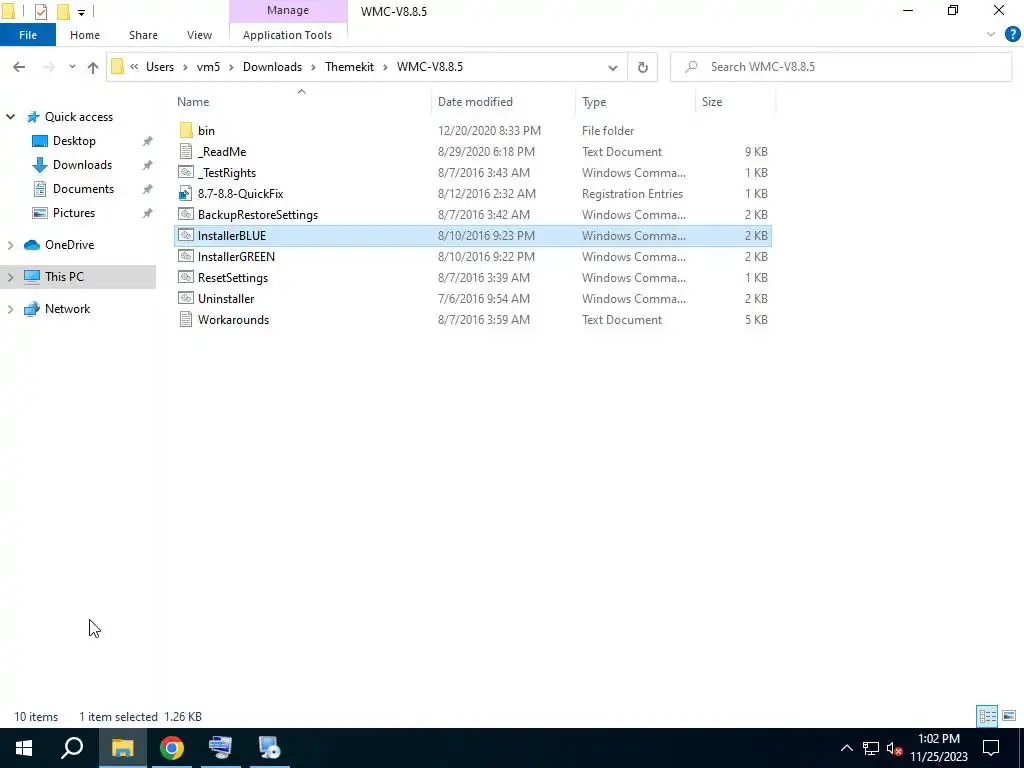The width and height of the screenshot is (1024, 768).
Task: Click the Search WMC-V8.8.5 field
Action: pyautogui.click(x=841, y=67)
